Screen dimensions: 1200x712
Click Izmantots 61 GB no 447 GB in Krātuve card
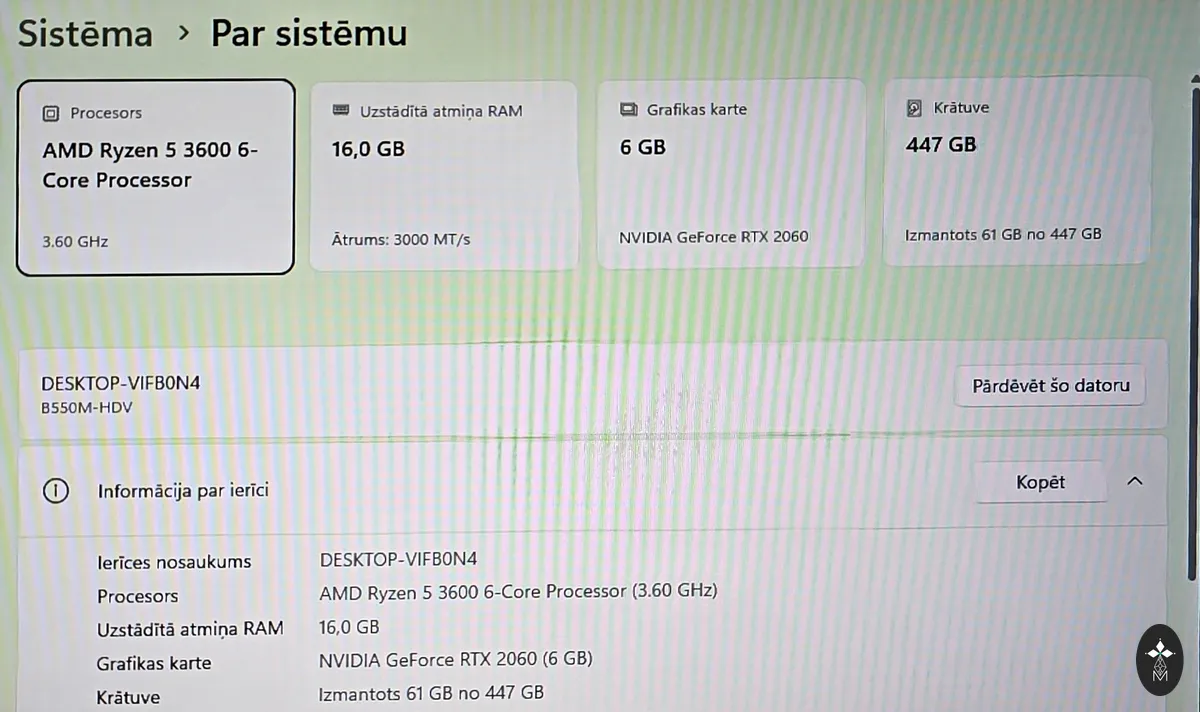tap(1003, 233)
